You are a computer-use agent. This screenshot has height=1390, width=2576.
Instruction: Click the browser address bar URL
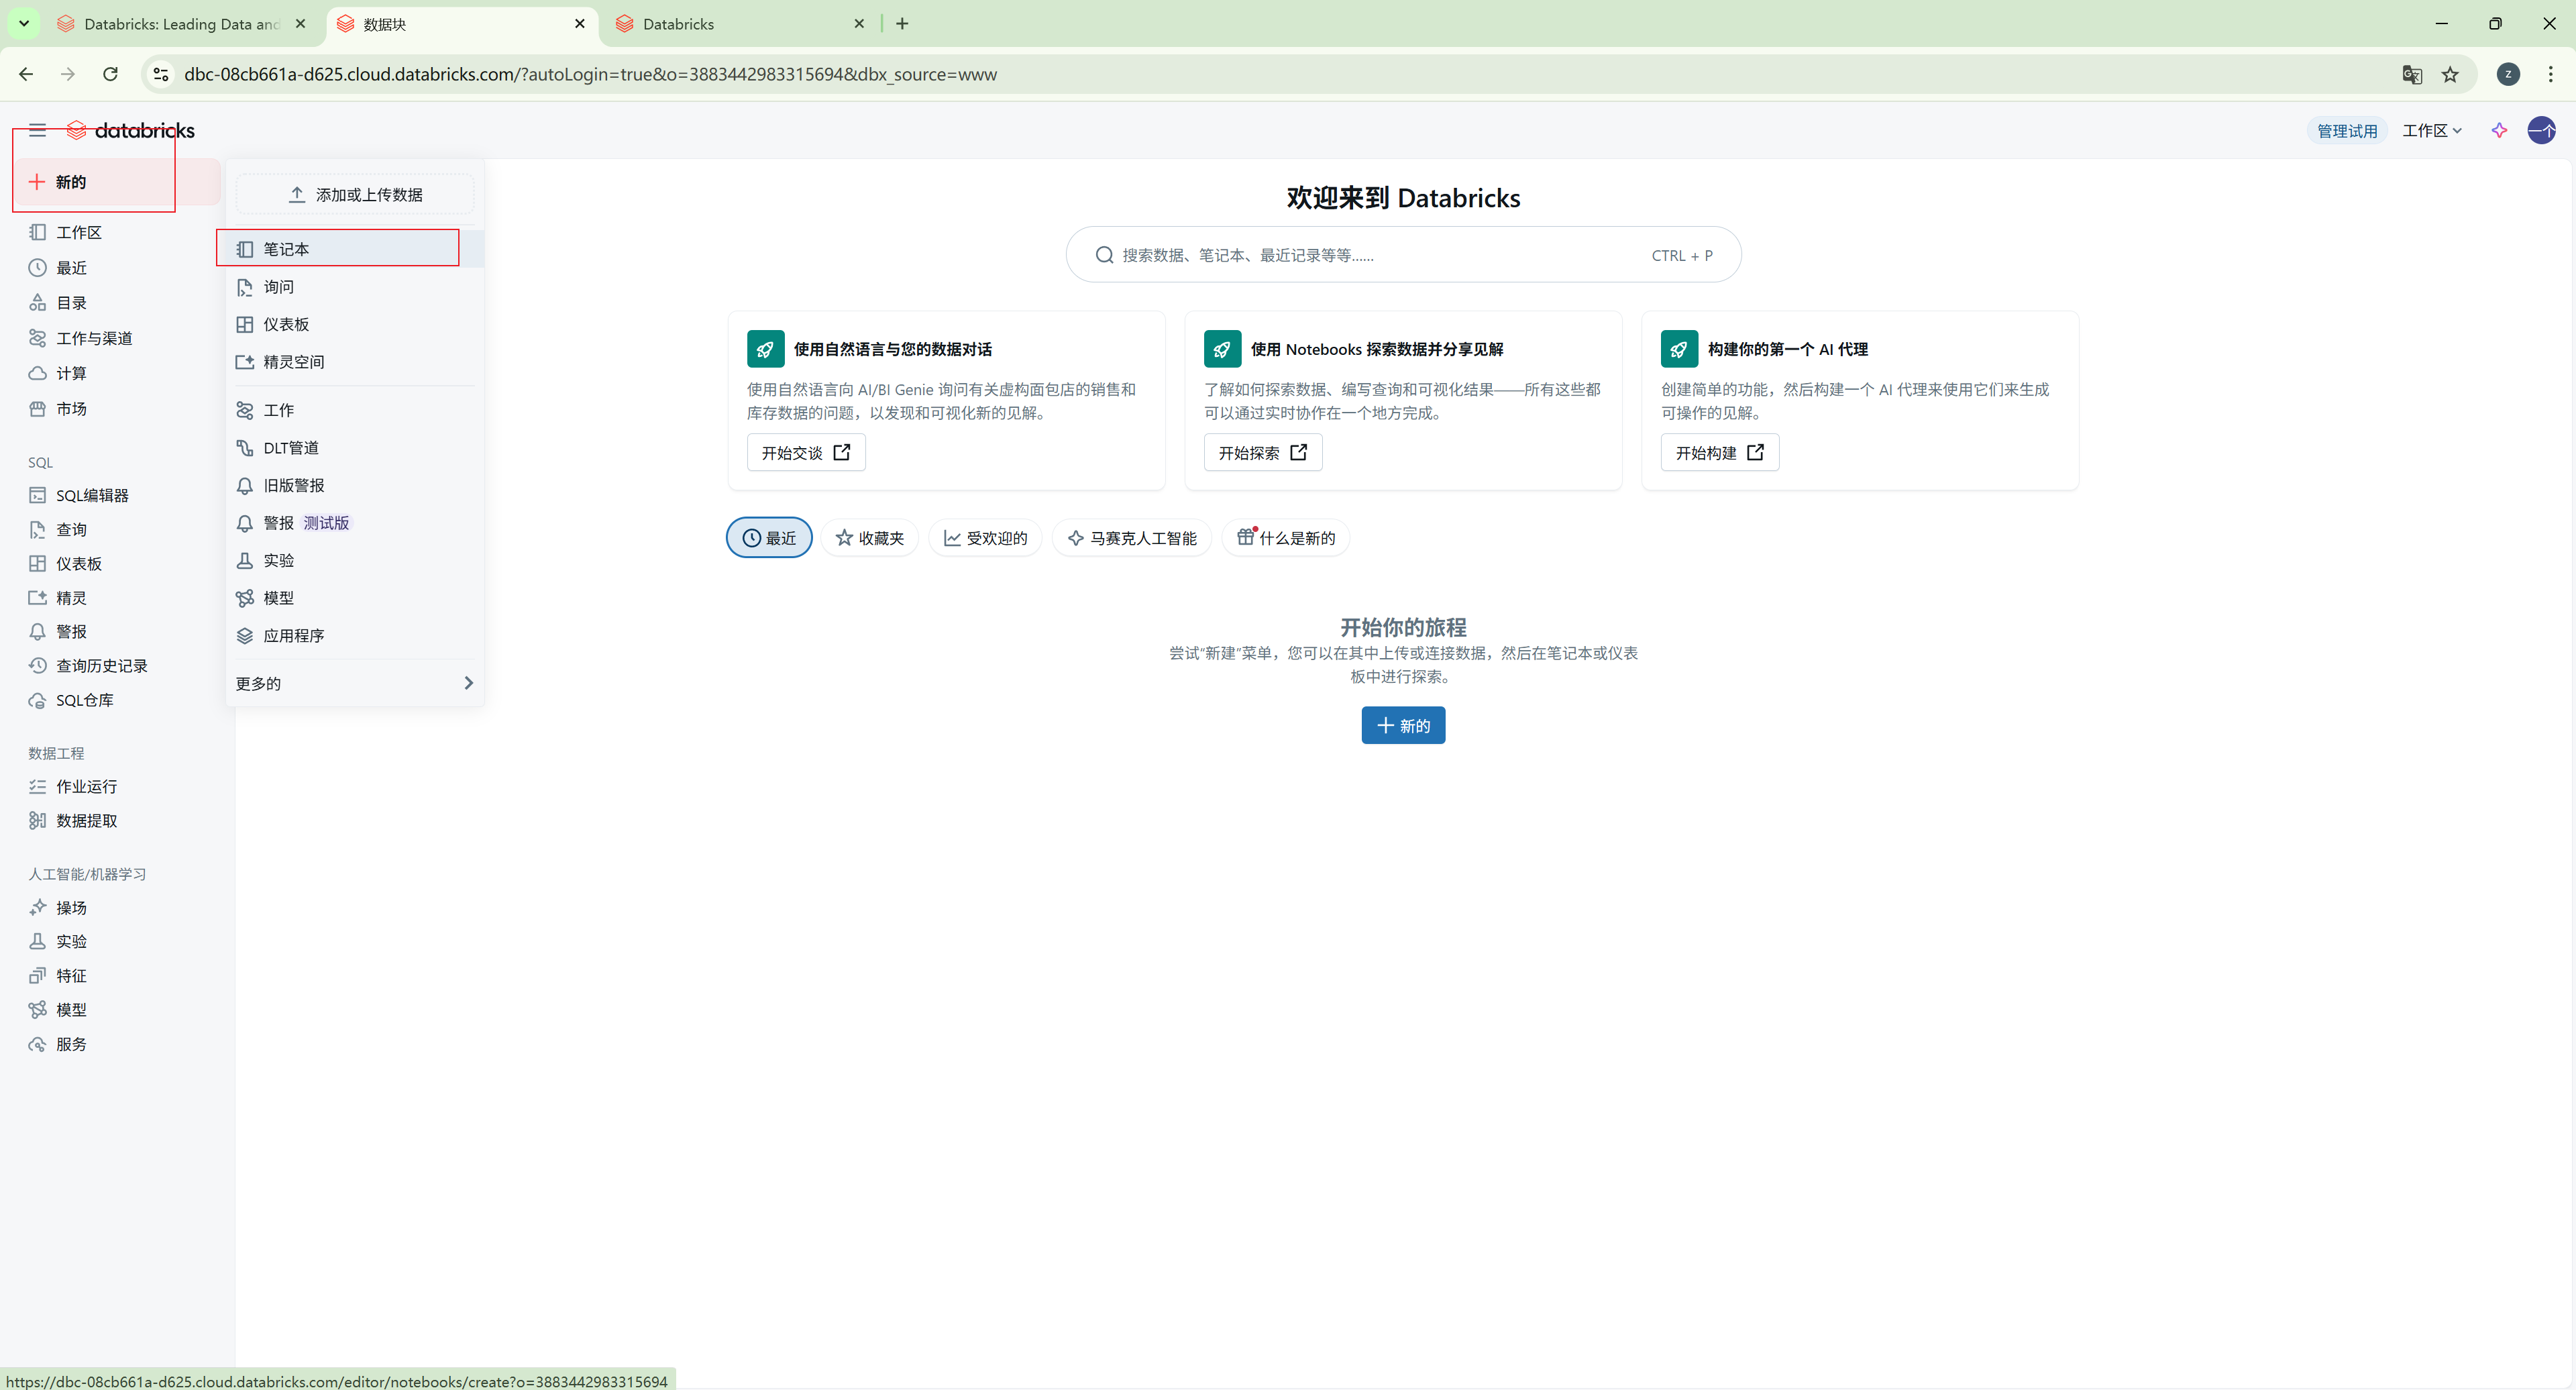click(x=590, y=74)
